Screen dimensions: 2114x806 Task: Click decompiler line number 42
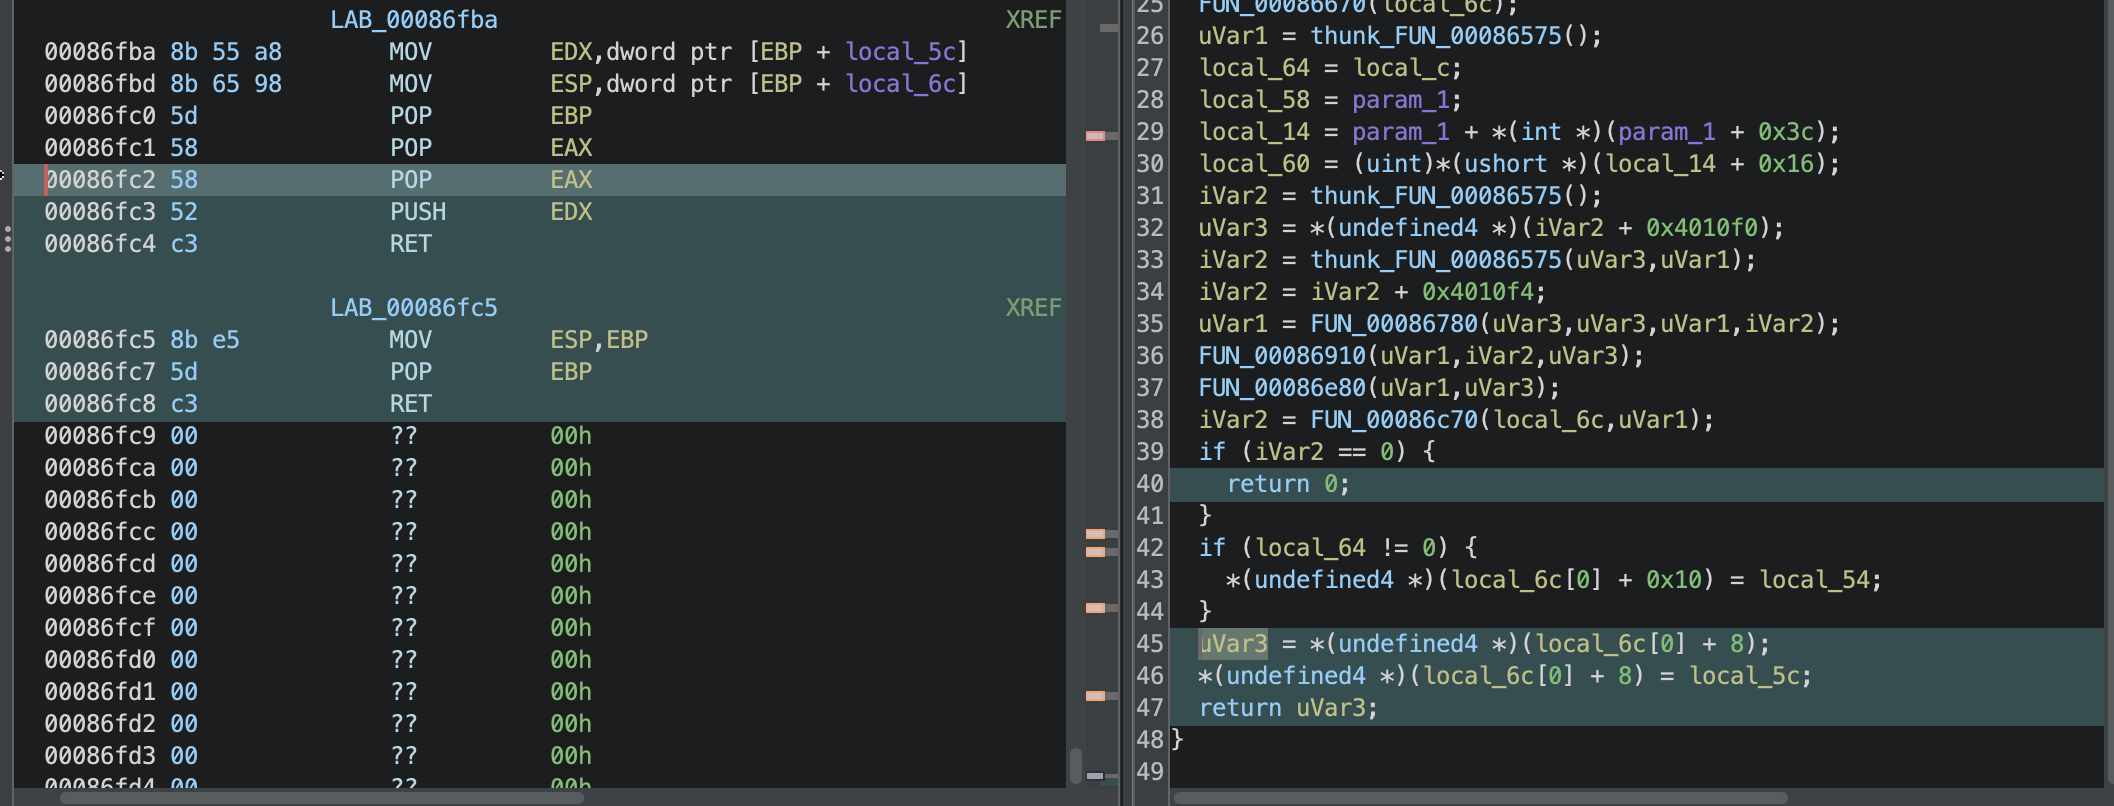1150,548
